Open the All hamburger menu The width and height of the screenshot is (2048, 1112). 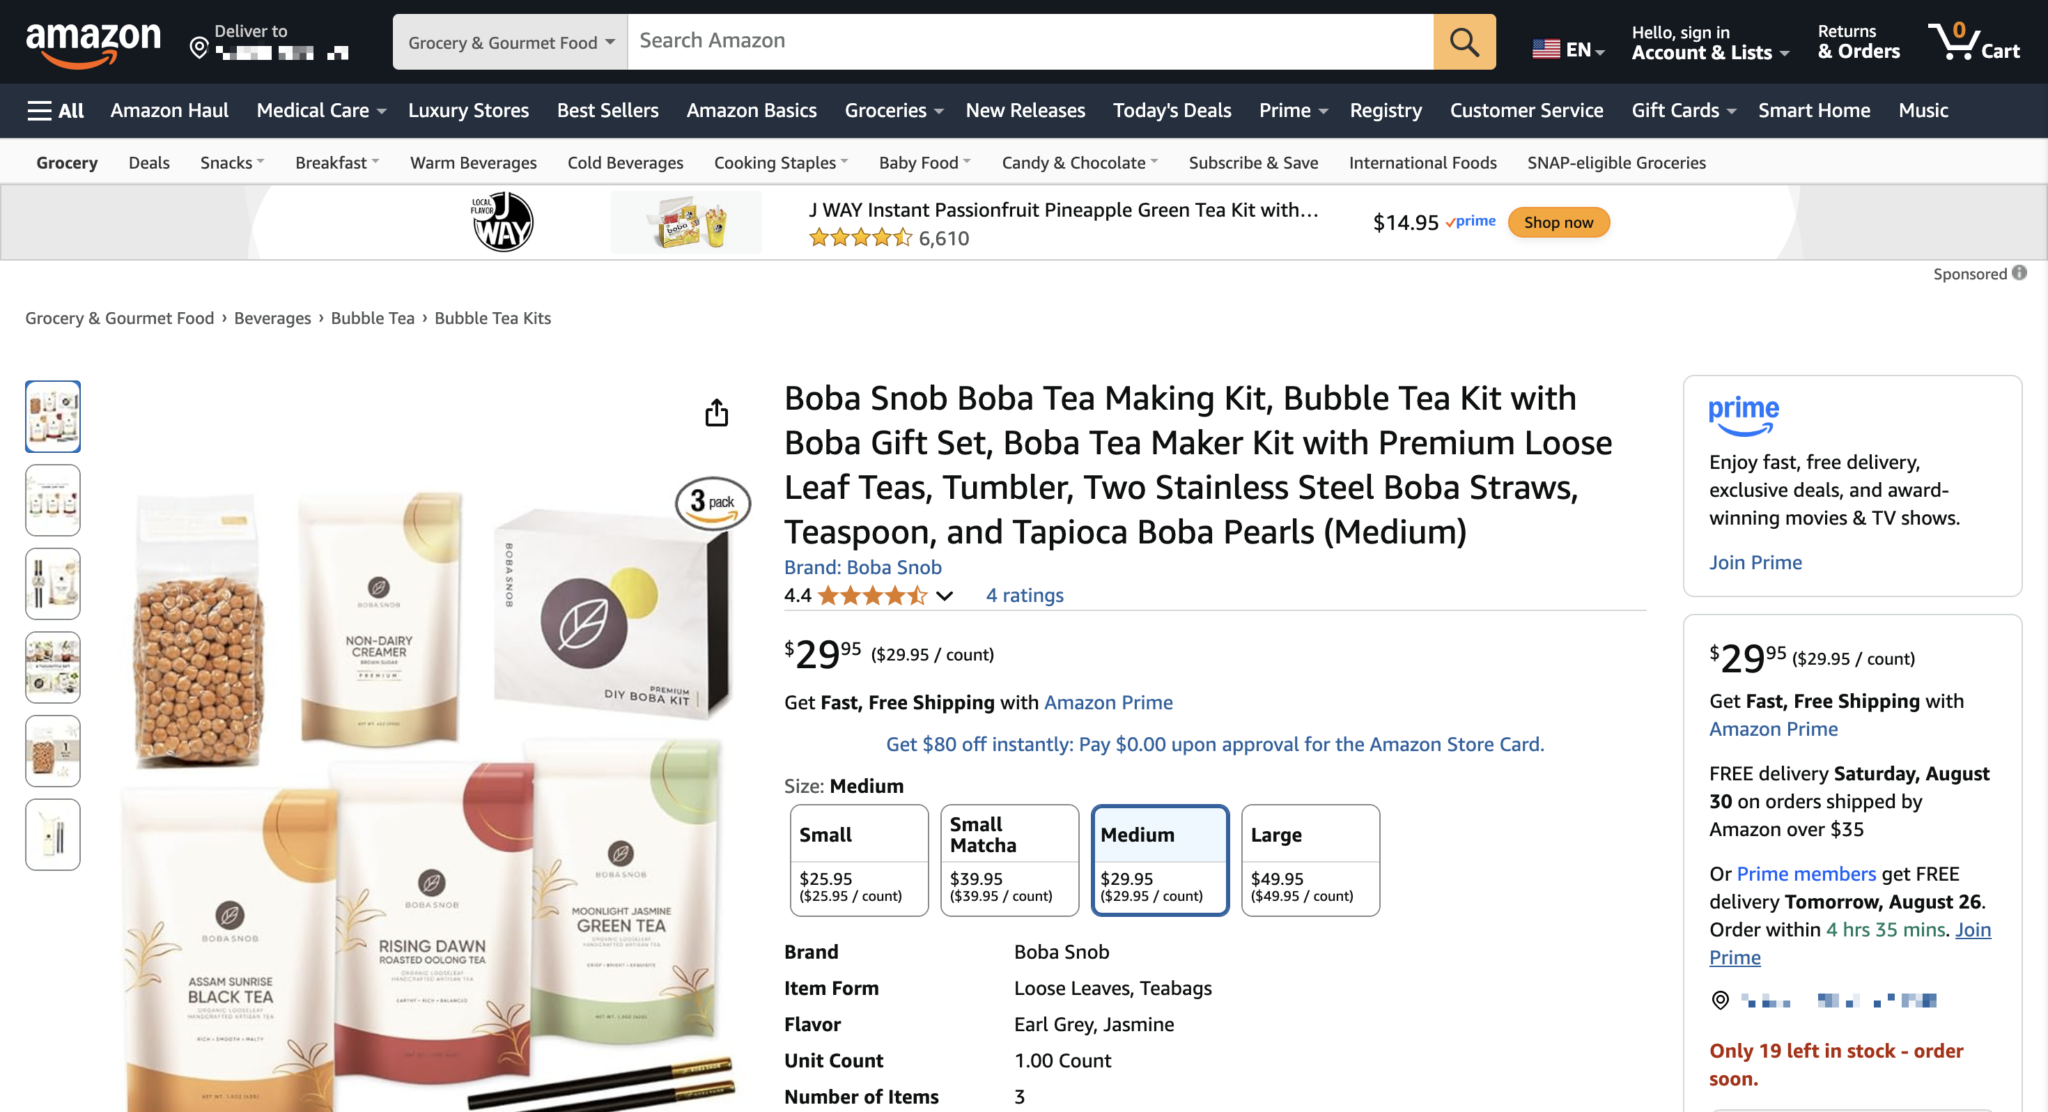click(x=56, y=110)
